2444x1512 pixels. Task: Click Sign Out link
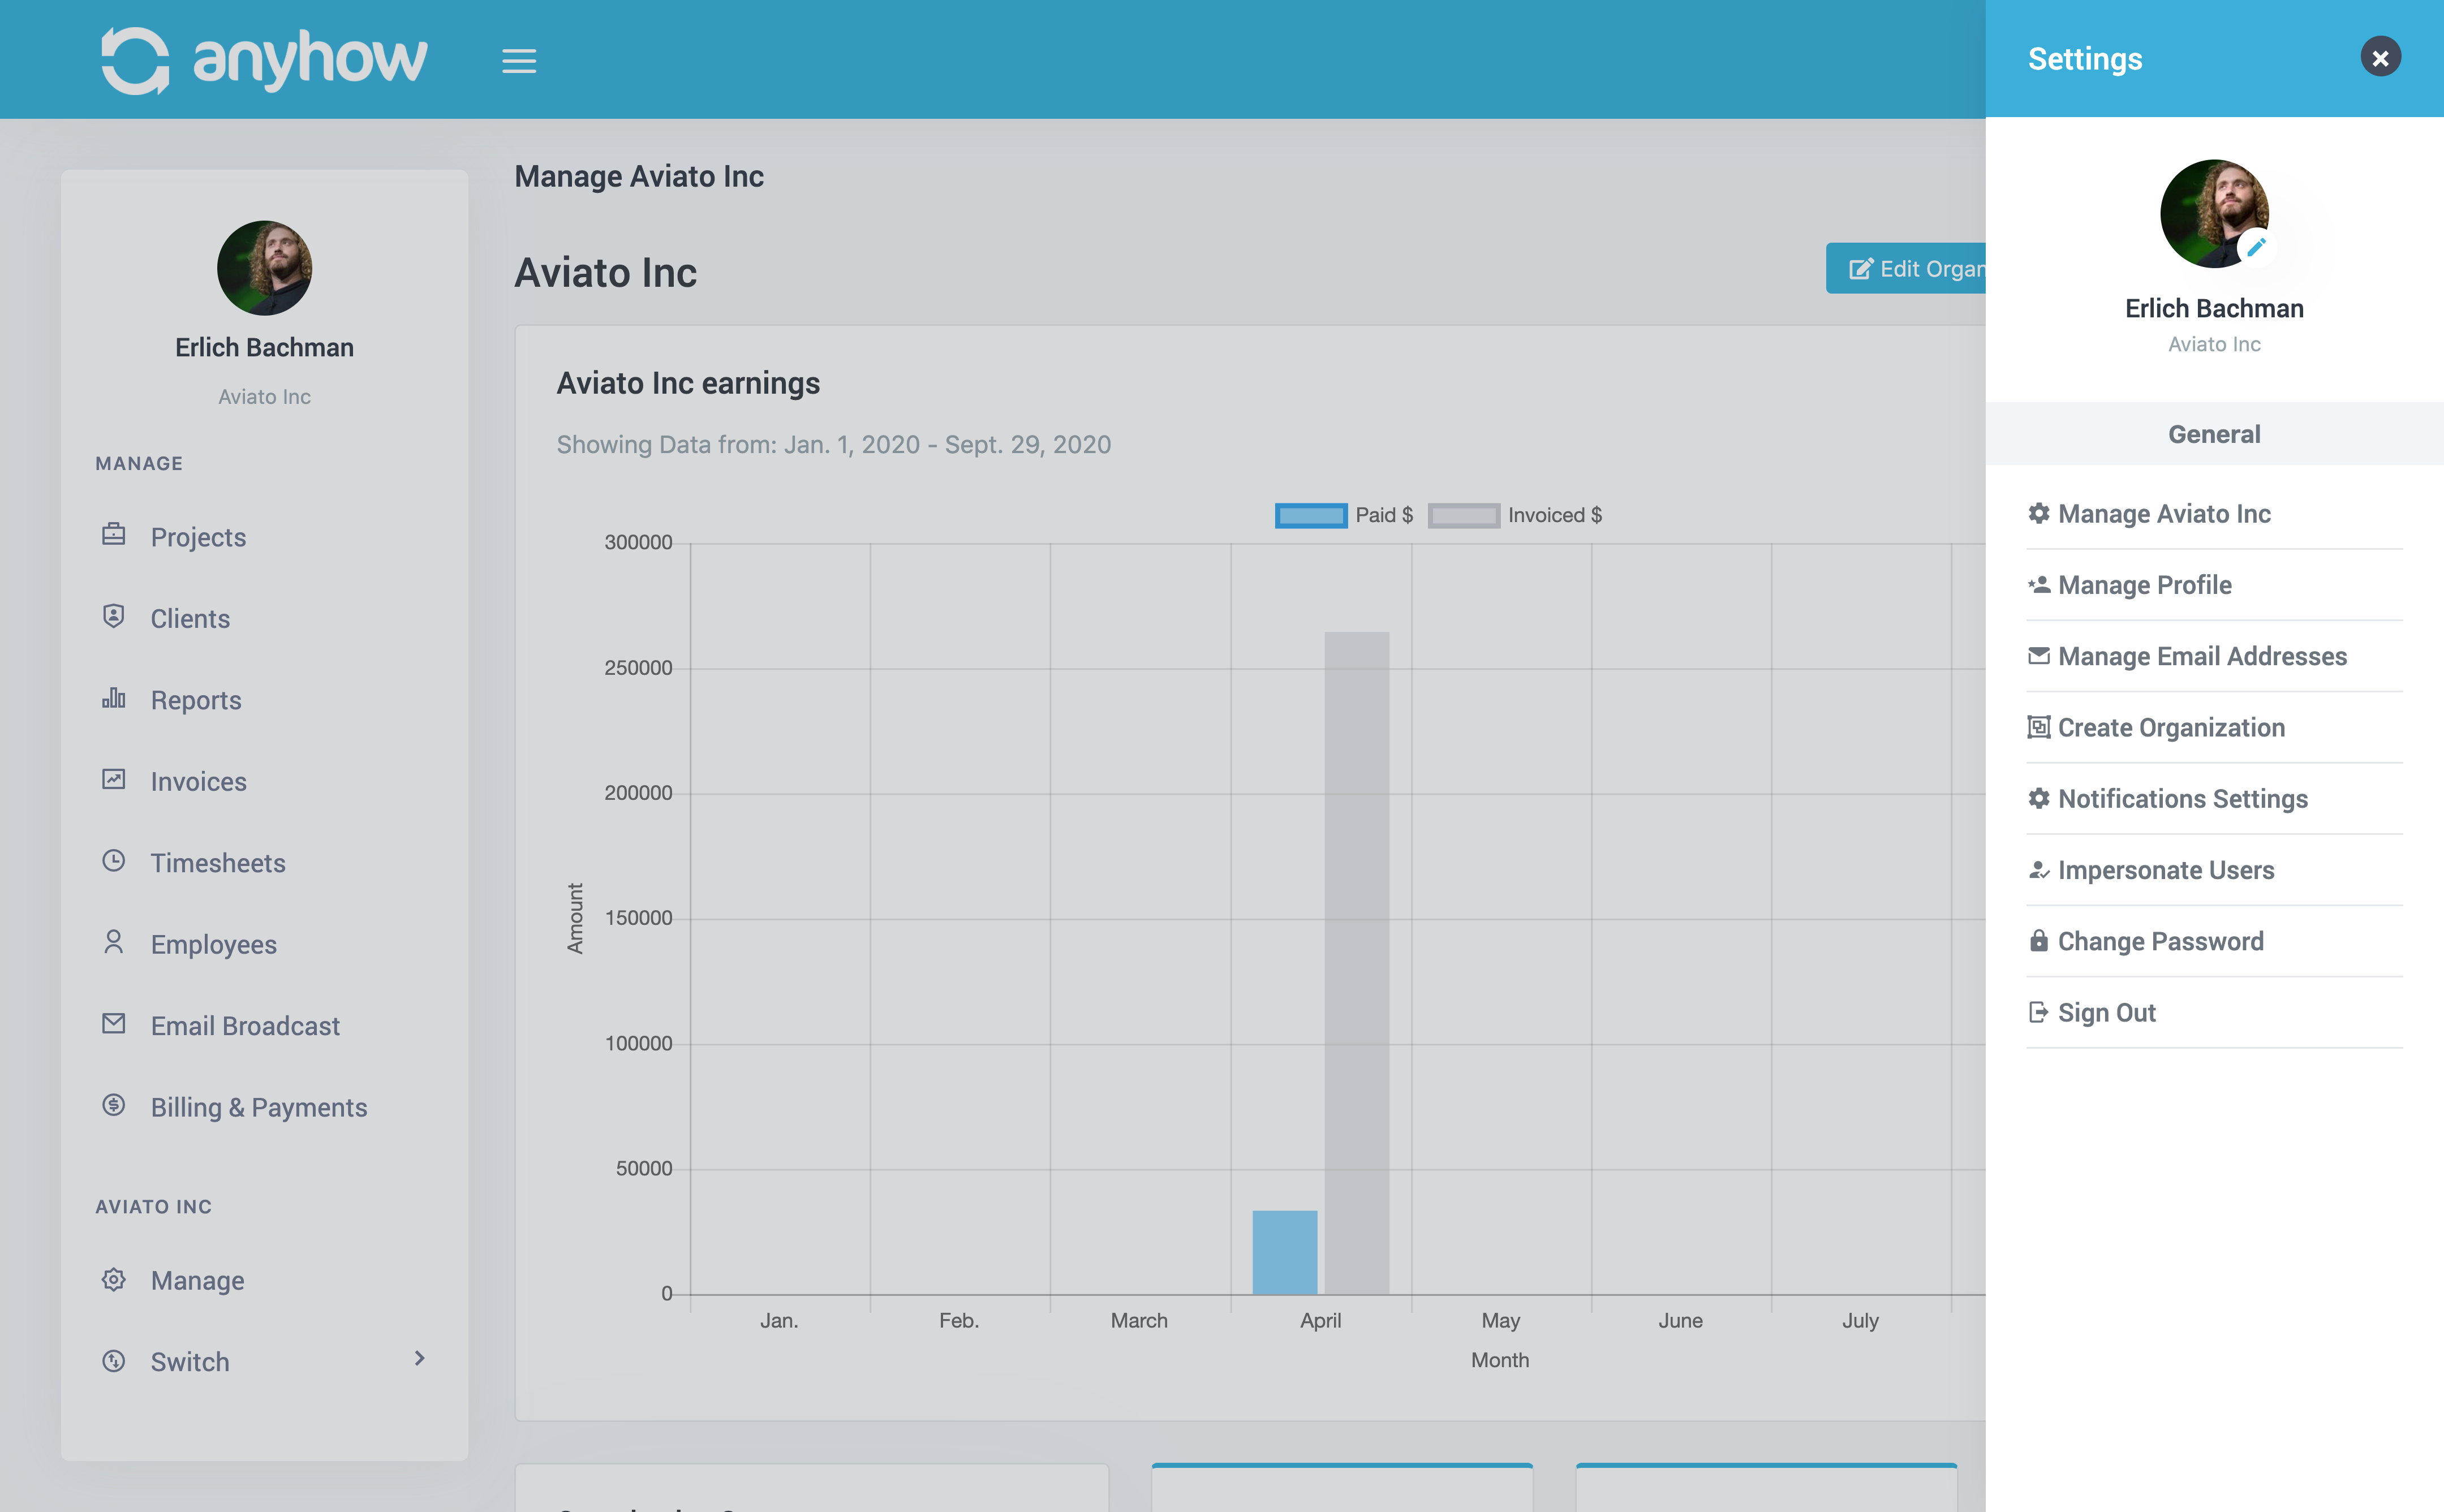2107,1011
